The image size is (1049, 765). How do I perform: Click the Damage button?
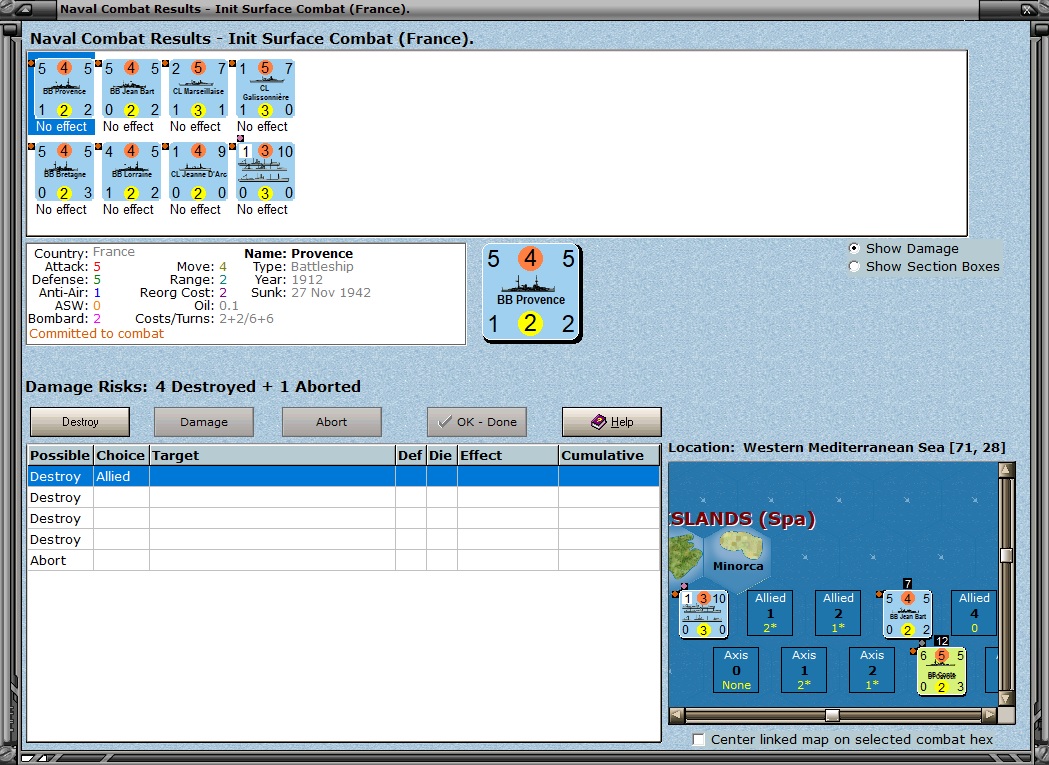(x=204, y=422)
